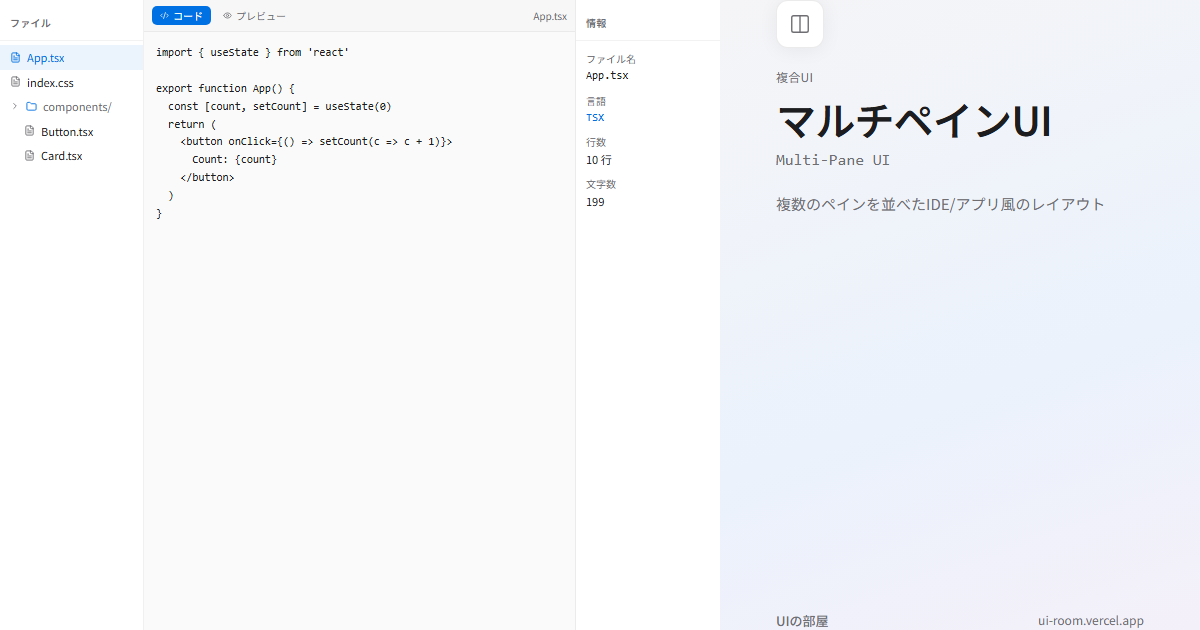Screen dimensions: 1200x630
Task: Click the ファイル panel header
Action: (x=30, y=23)
